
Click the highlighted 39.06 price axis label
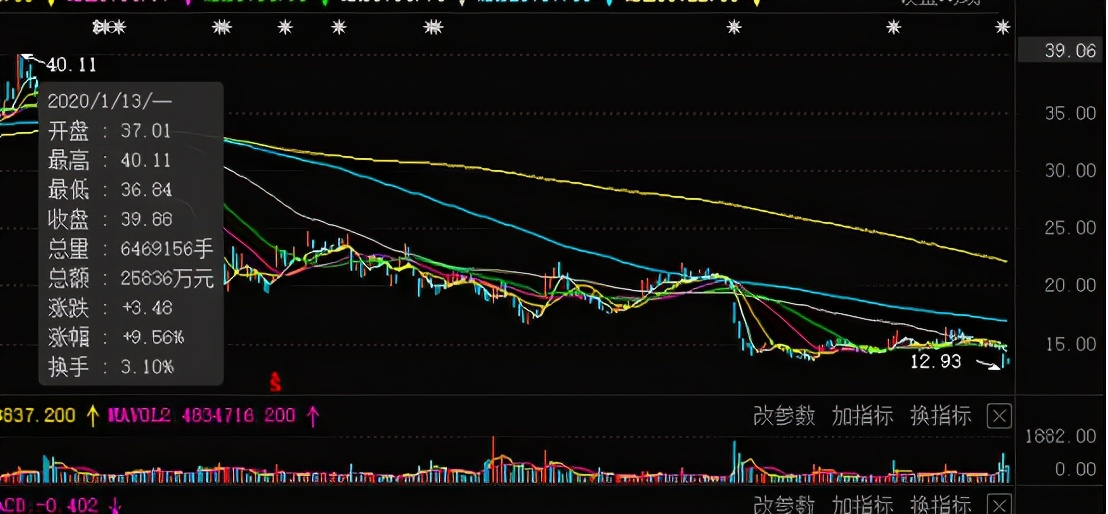tap(1060, 51)
